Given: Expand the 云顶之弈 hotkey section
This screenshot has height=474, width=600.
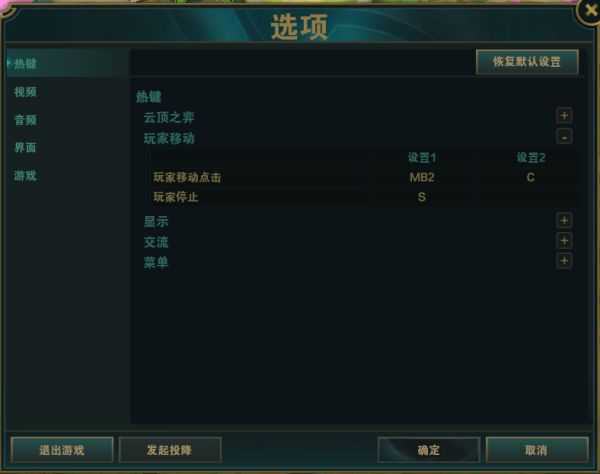Looking at the screenshot, I should point(564,116).
